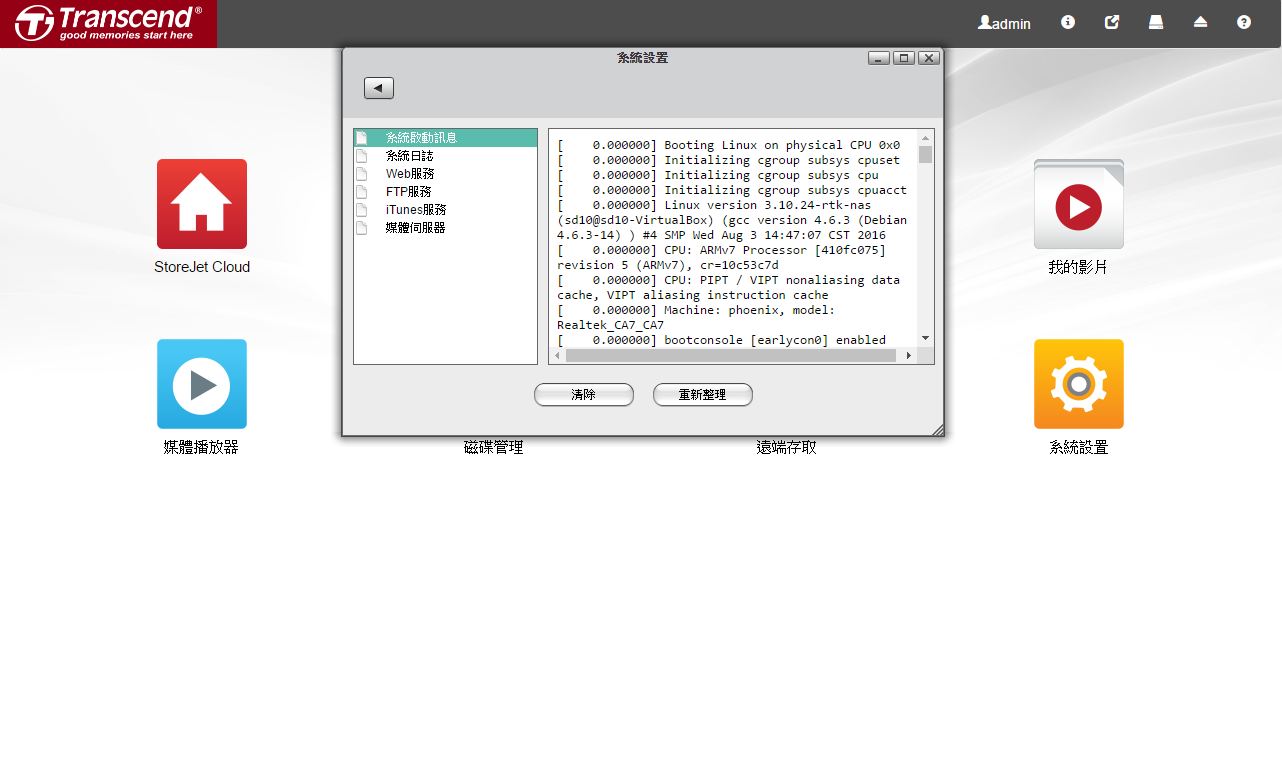Open the 我的影片 video folder icon

click(1079, 204)
